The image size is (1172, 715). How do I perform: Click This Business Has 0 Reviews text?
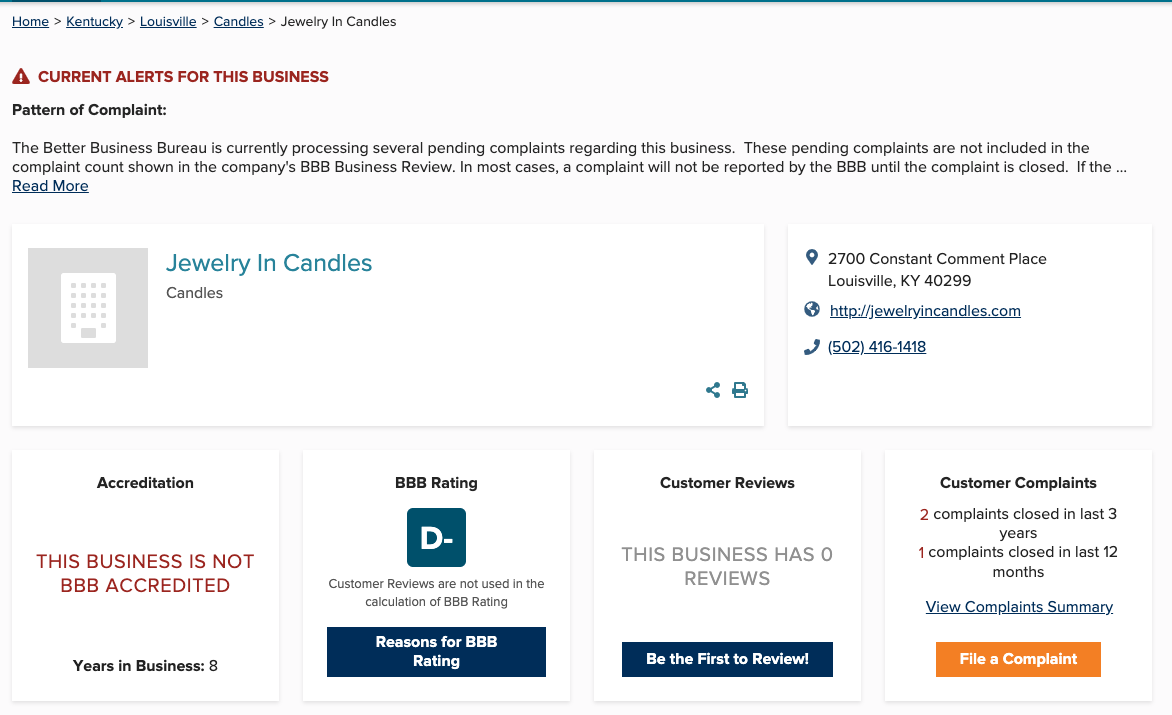point(727,566)
